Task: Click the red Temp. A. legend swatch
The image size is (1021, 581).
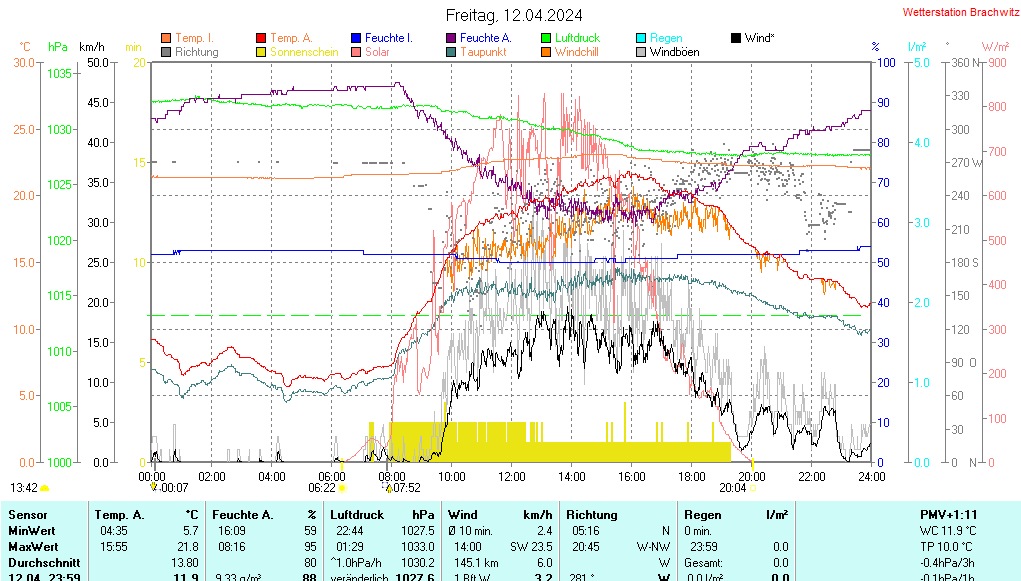Action: point(262,38)
